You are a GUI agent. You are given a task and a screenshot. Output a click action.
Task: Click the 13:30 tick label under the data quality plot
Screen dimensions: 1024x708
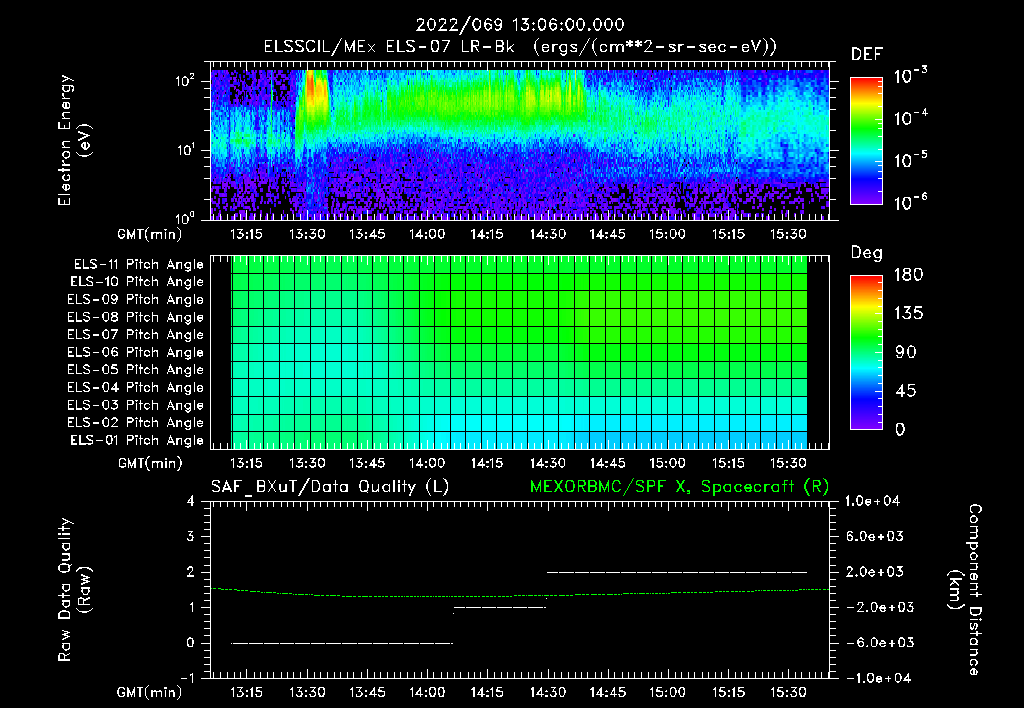click(x=307, y=692)
